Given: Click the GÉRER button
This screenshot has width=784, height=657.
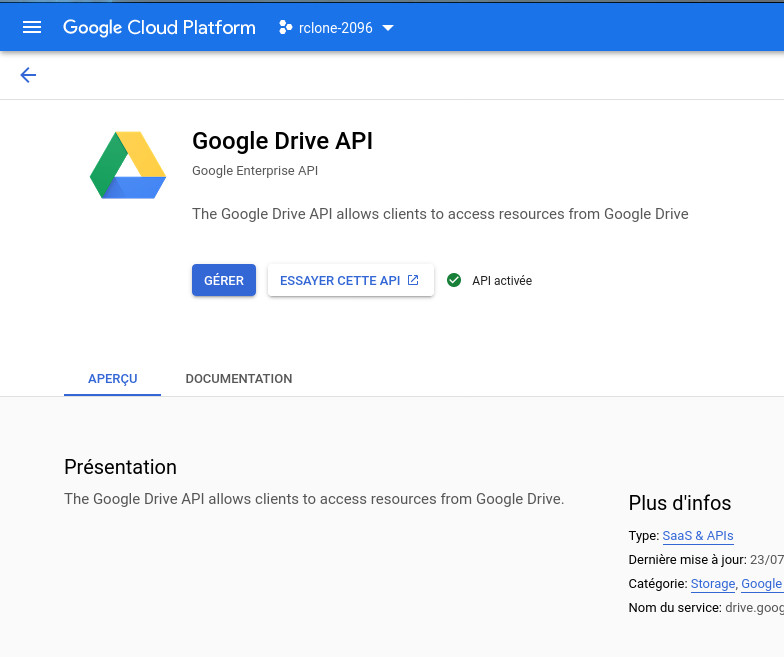Looking at the screenshot, I should (x=224, y=280).
